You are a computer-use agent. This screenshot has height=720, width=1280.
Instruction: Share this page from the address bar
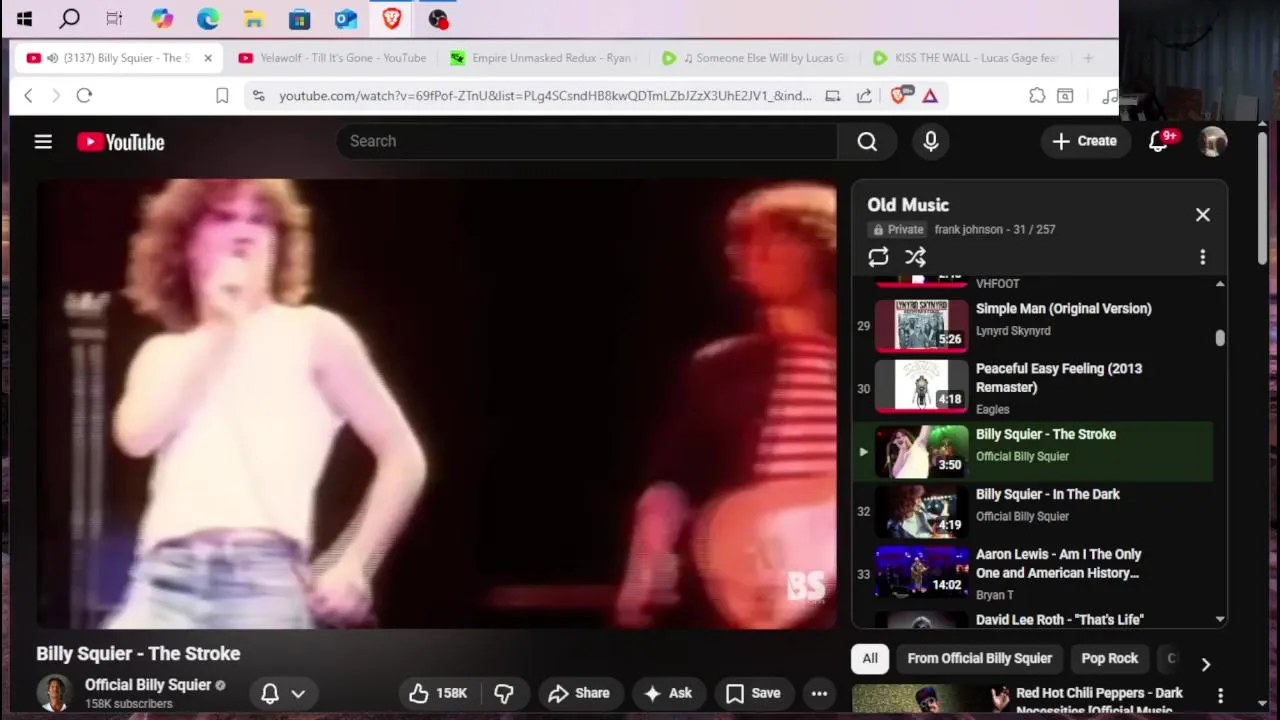[x=864, y=96]
